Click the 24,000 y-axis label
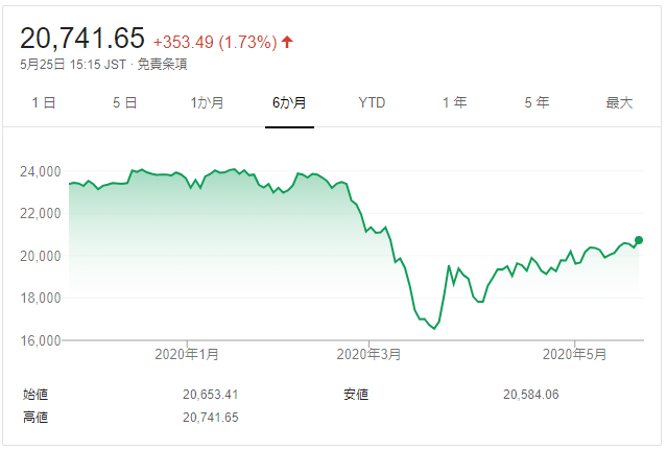This screenshot has width=666, height=450. pos(40,172)
